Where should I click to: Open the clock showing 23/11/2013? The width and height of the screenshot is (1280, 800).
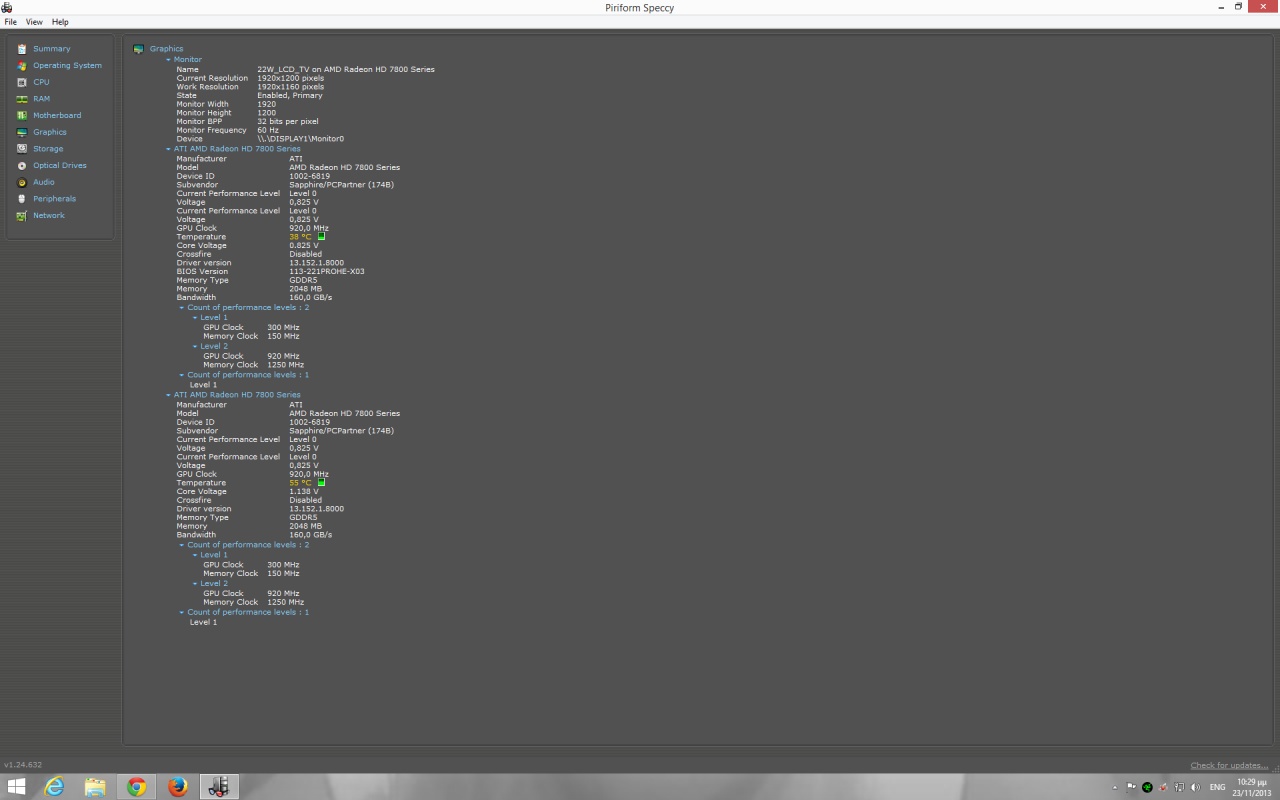pos(1250,787)
